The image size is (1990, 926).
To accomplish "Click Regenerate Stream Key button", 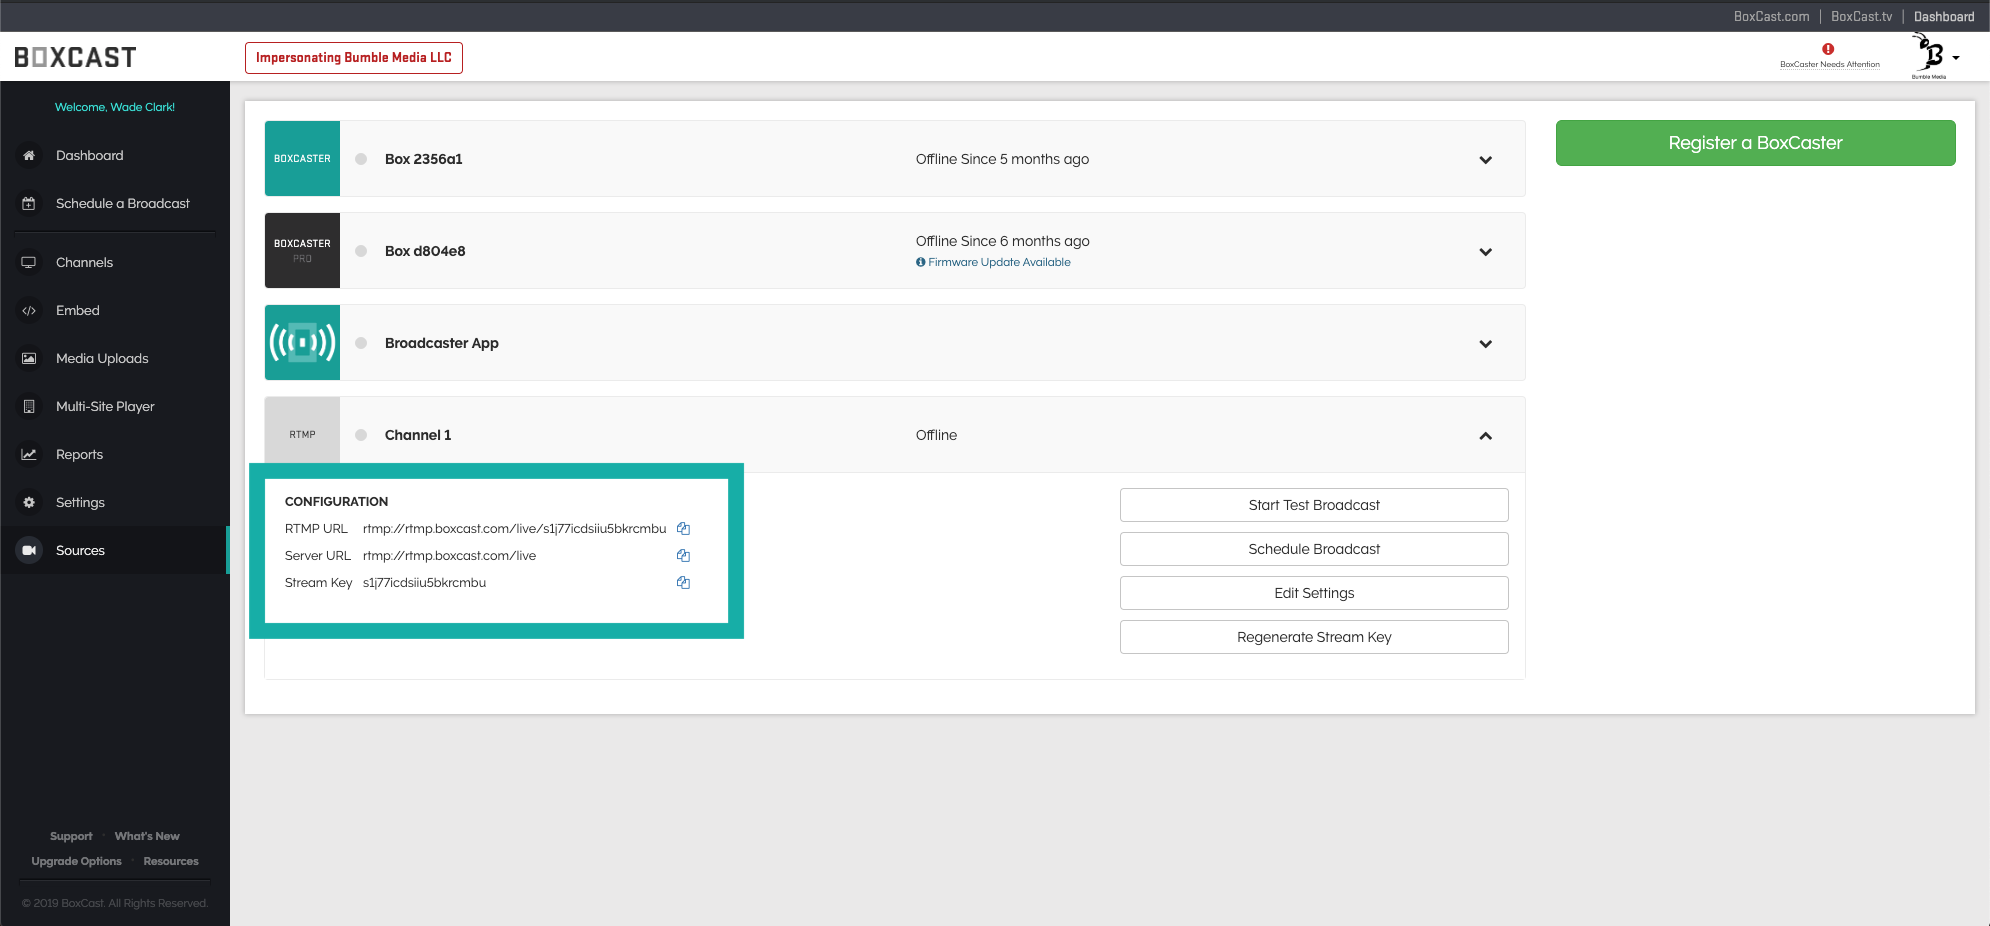I will pos(1313,637).
